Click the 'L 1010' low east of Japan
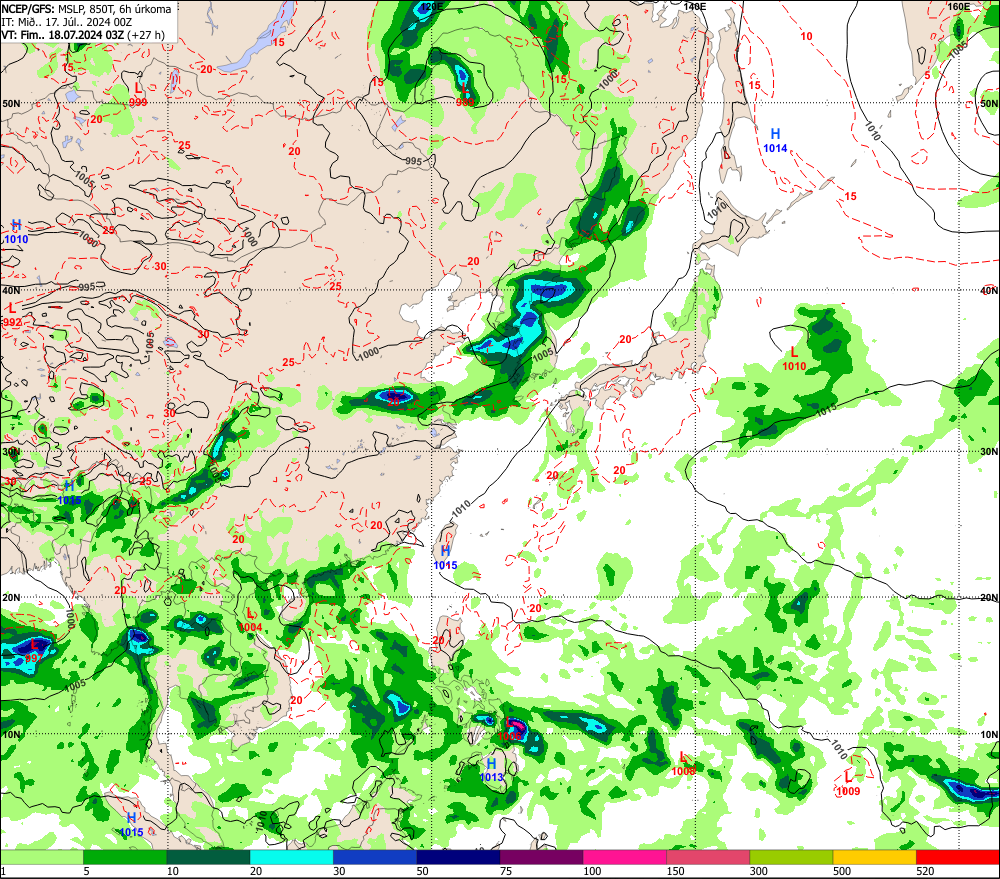This screenshot has width=1000, height=879. (794, 359)
